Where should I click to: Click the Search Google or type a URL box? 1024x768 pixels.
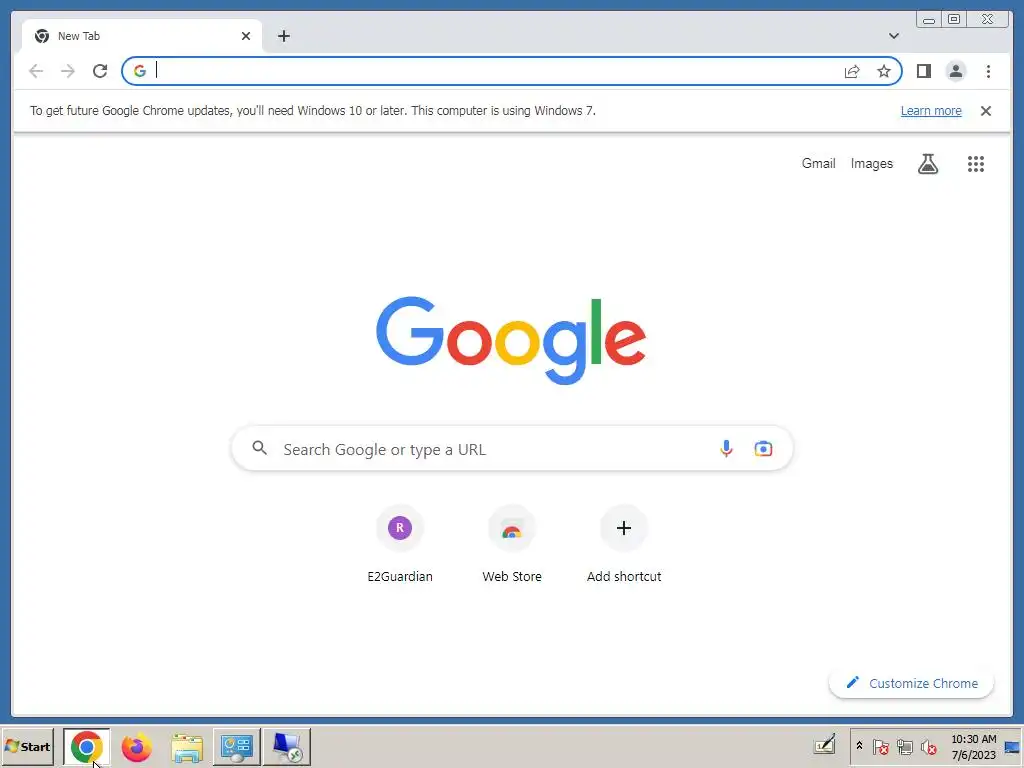tap(512, 449)
